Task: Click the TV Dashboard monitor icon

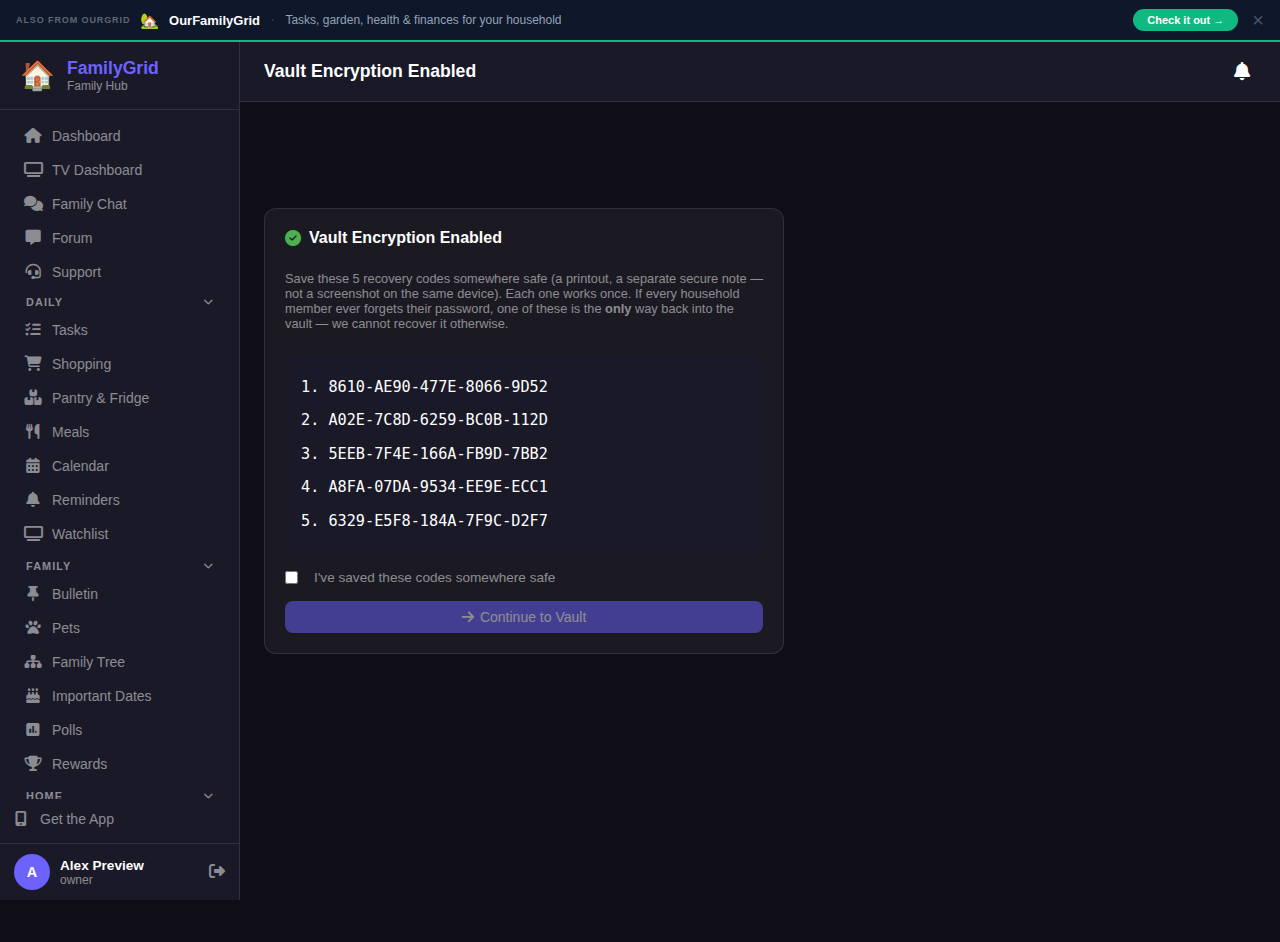Action: point(33,170)
